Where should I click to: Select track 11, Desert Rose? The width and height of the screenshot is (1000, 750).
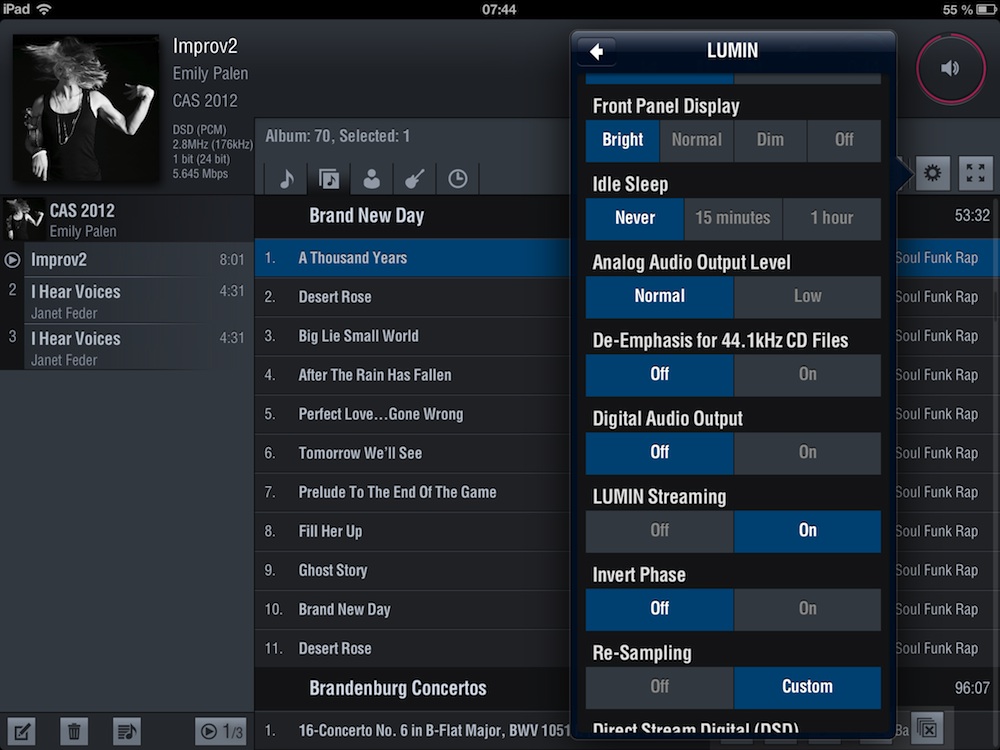(x=412, y=649)
